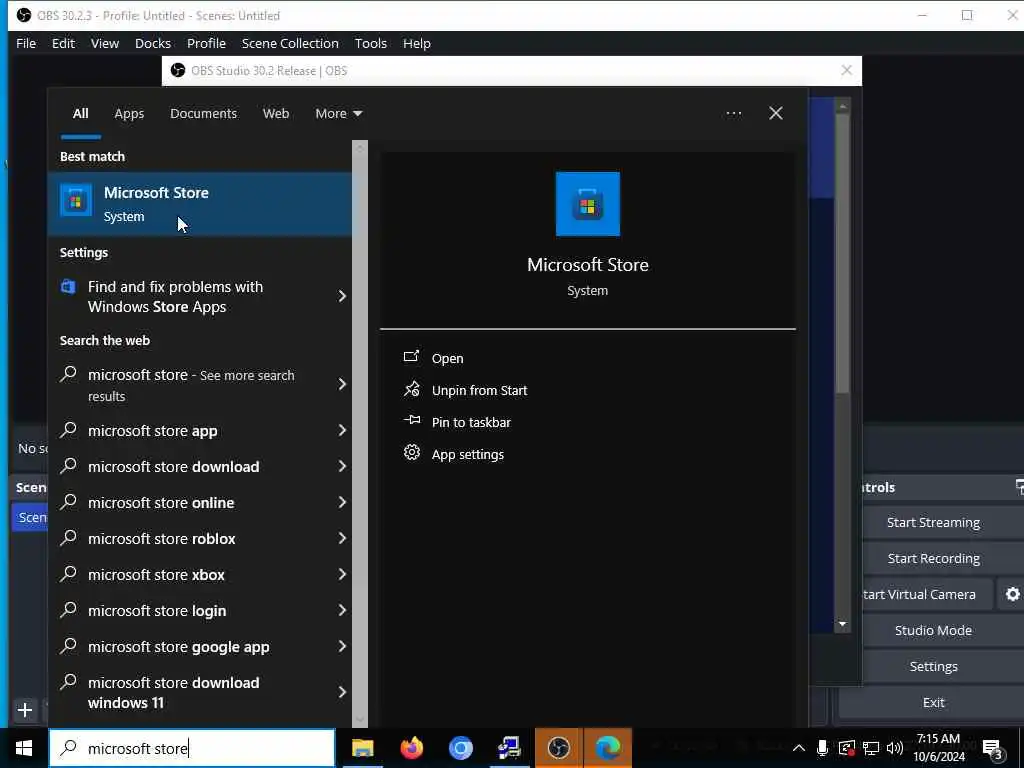Expand the 'microsoft store google app' arrow
Screen dimensions: 1024x768
[x=342, y=646]
